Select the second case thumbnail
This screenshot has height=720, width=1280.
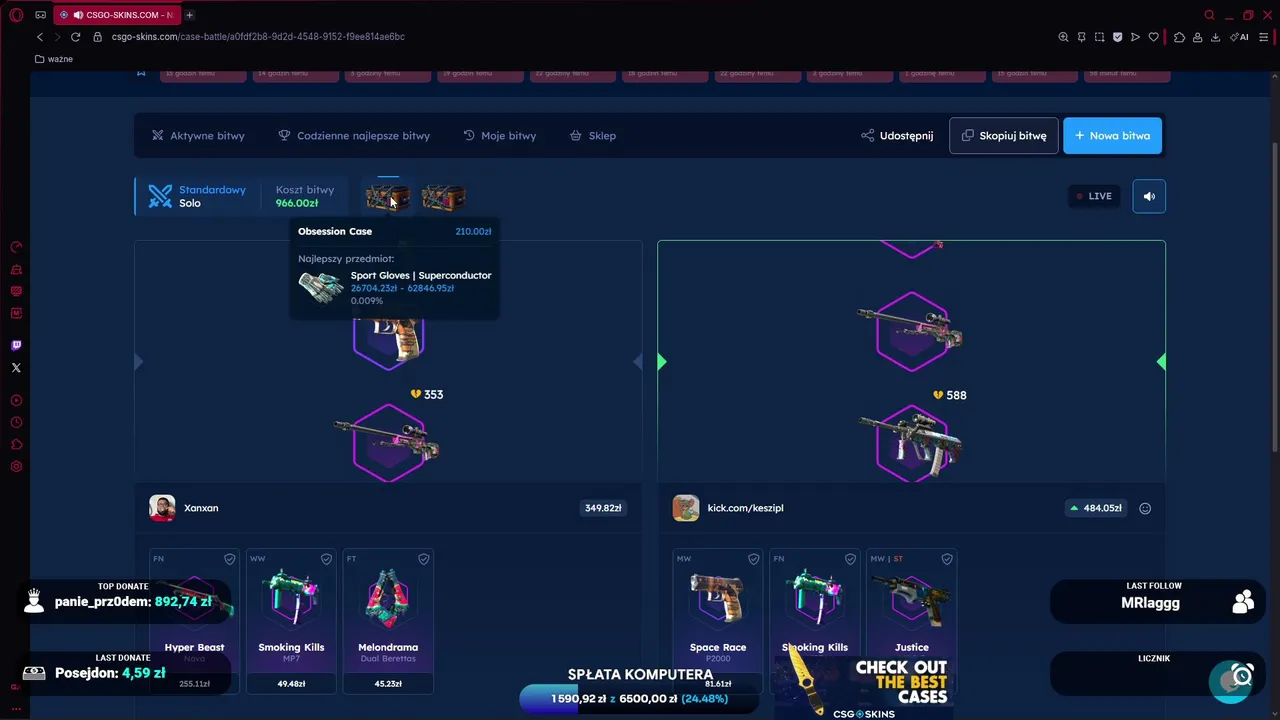[443, 198]
